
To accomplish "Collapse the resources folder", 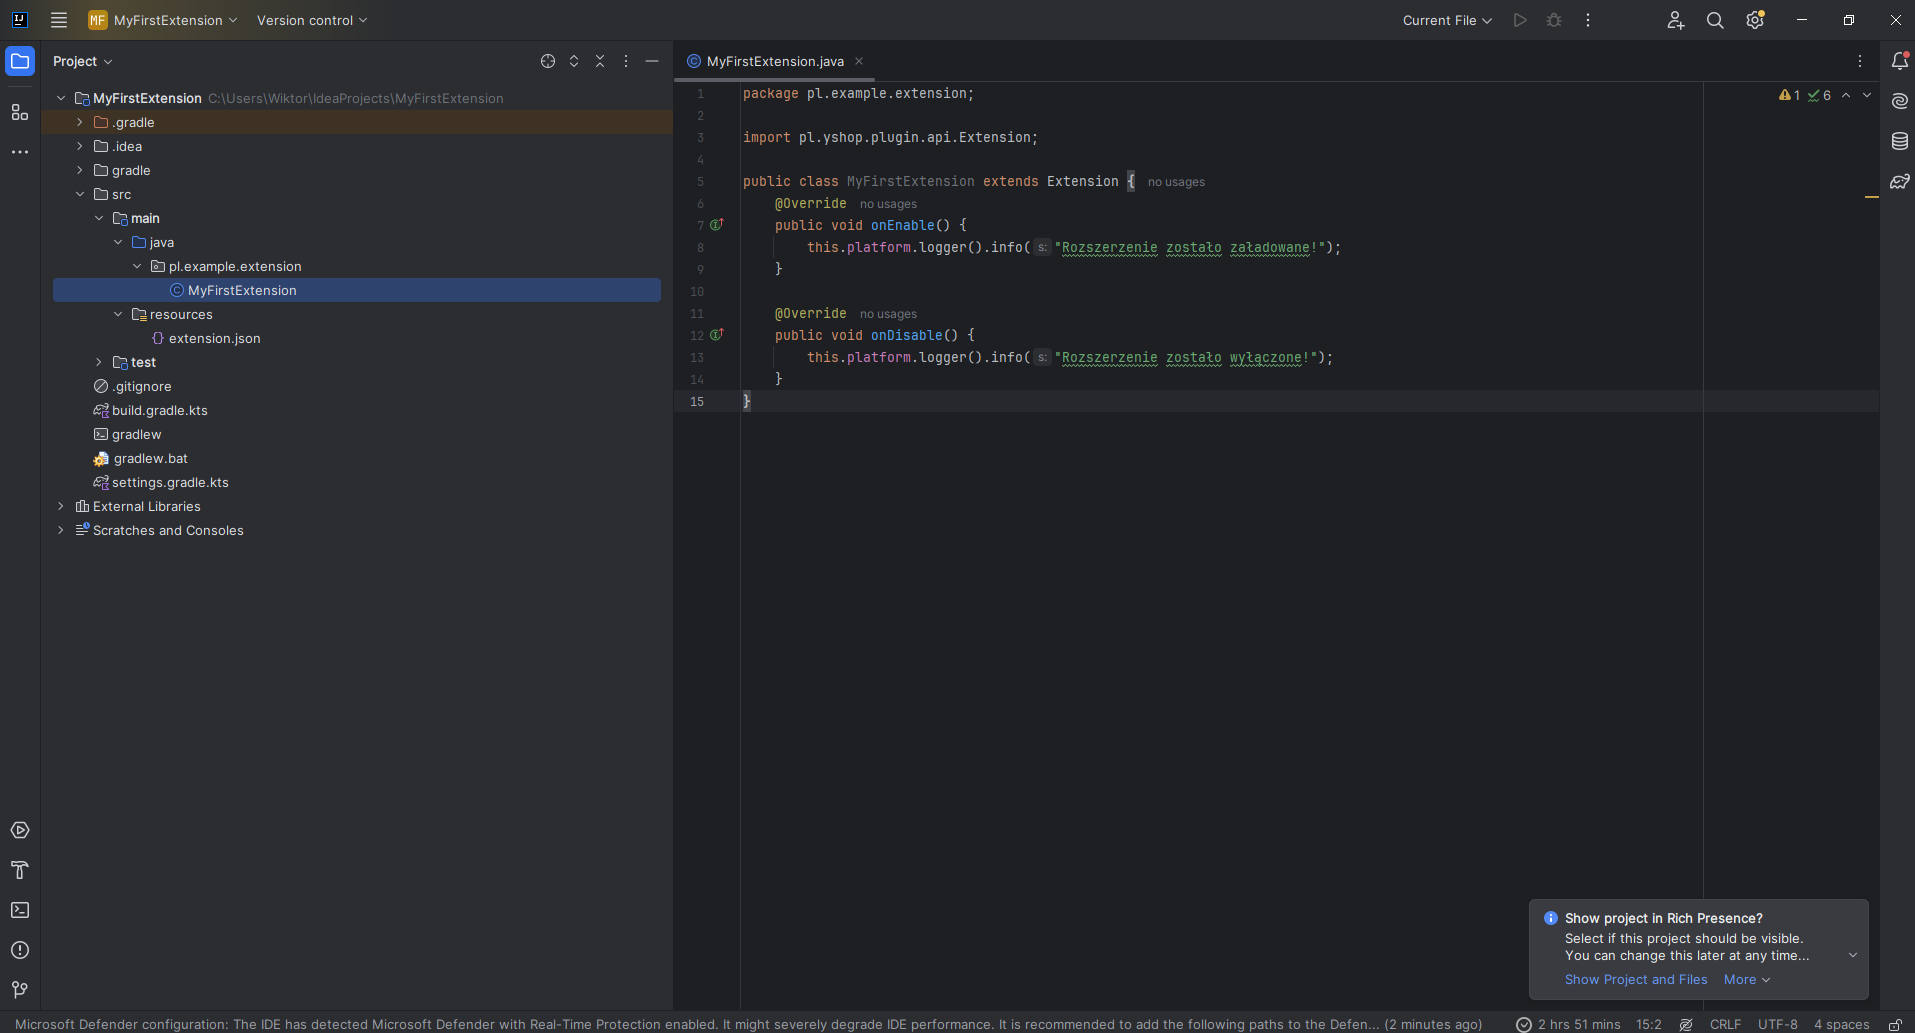I will (x=118, y=314).
